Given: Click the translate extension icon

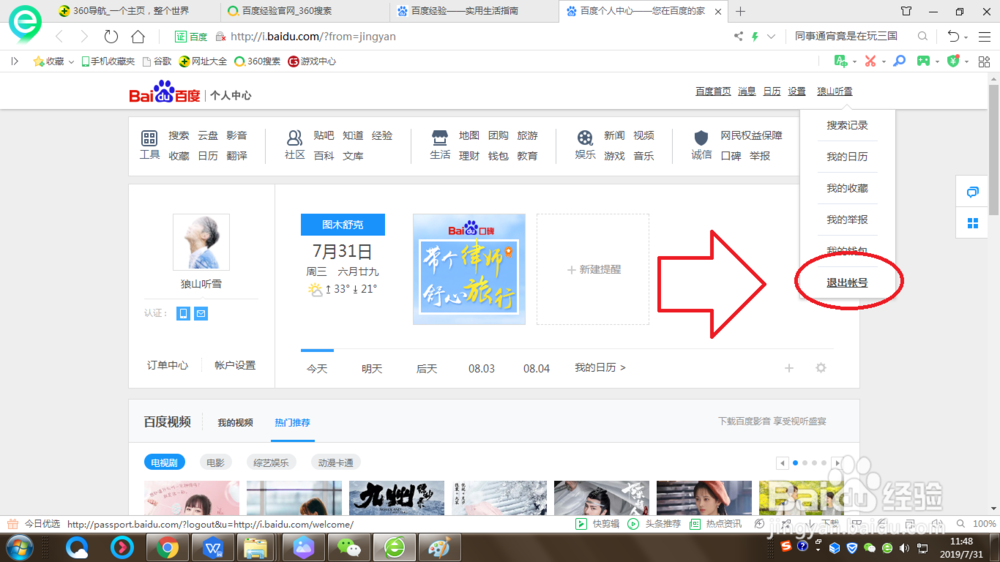Looking at the screenshot, I should [841, 61].
